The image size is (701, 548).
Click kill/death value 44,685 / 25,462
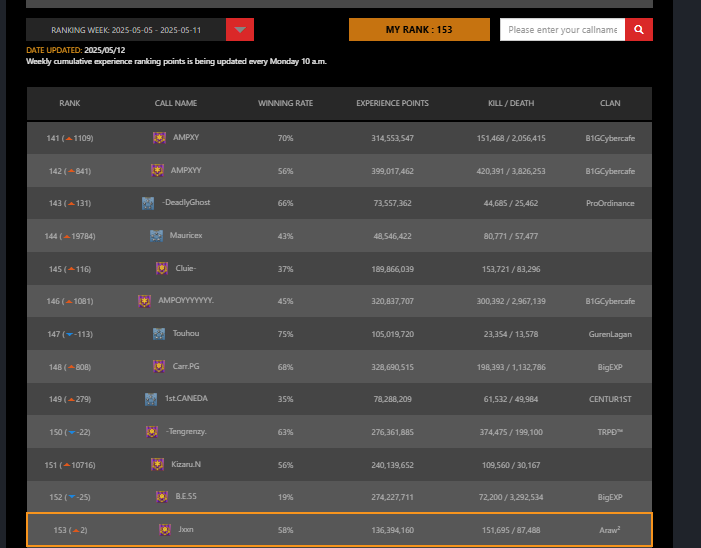(511, 203)
